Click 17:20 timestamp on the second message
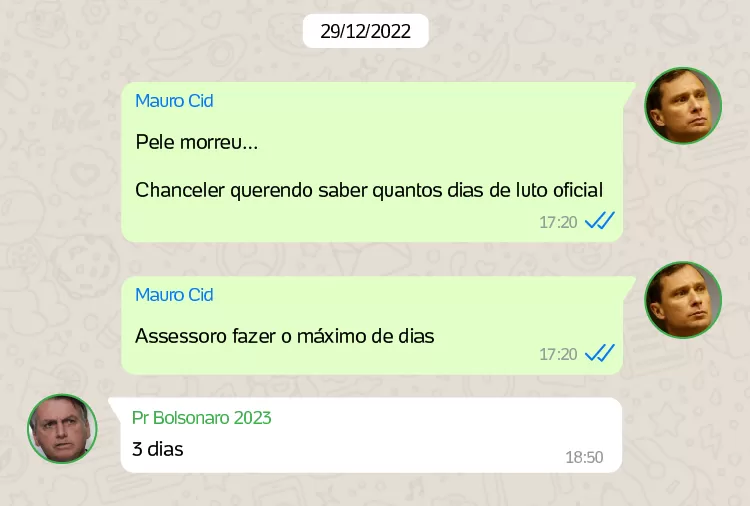 [558, 354]
